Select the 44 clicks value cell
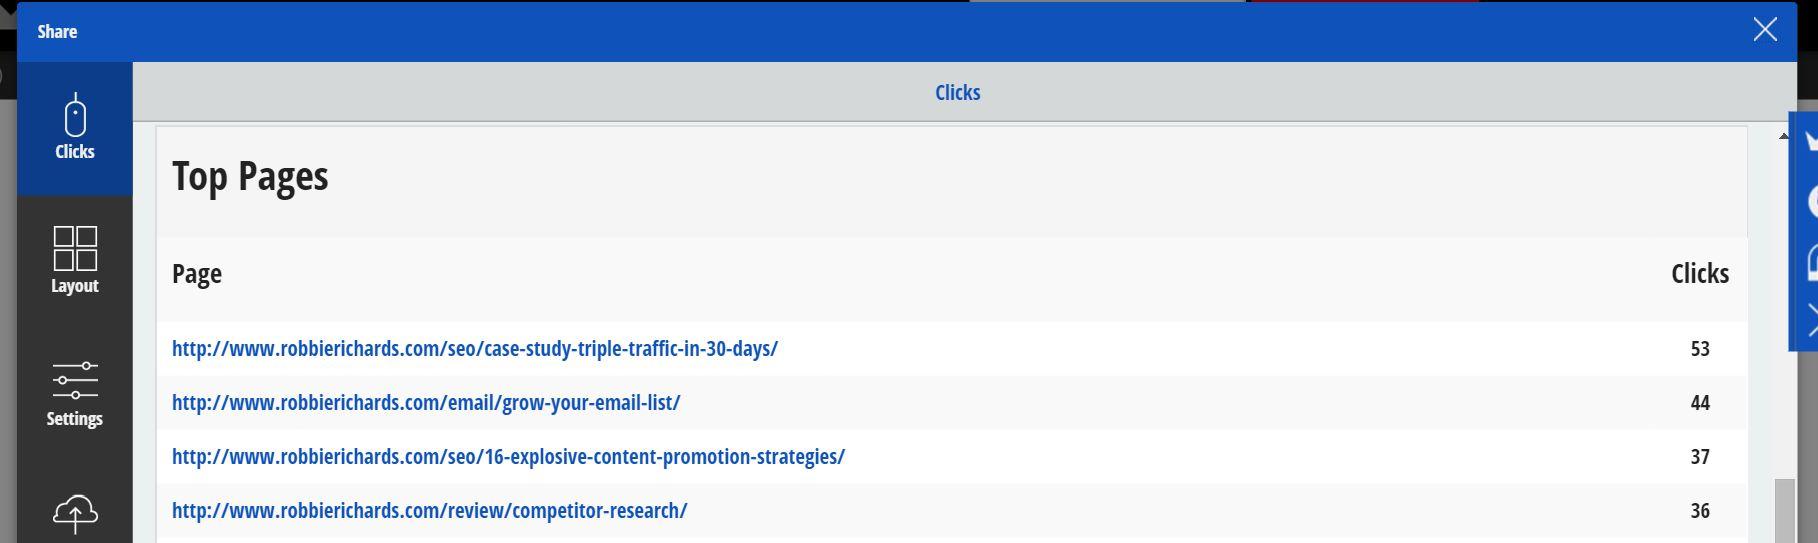The width and height of the screenshot is (1818, 543). coord(1699,403)
